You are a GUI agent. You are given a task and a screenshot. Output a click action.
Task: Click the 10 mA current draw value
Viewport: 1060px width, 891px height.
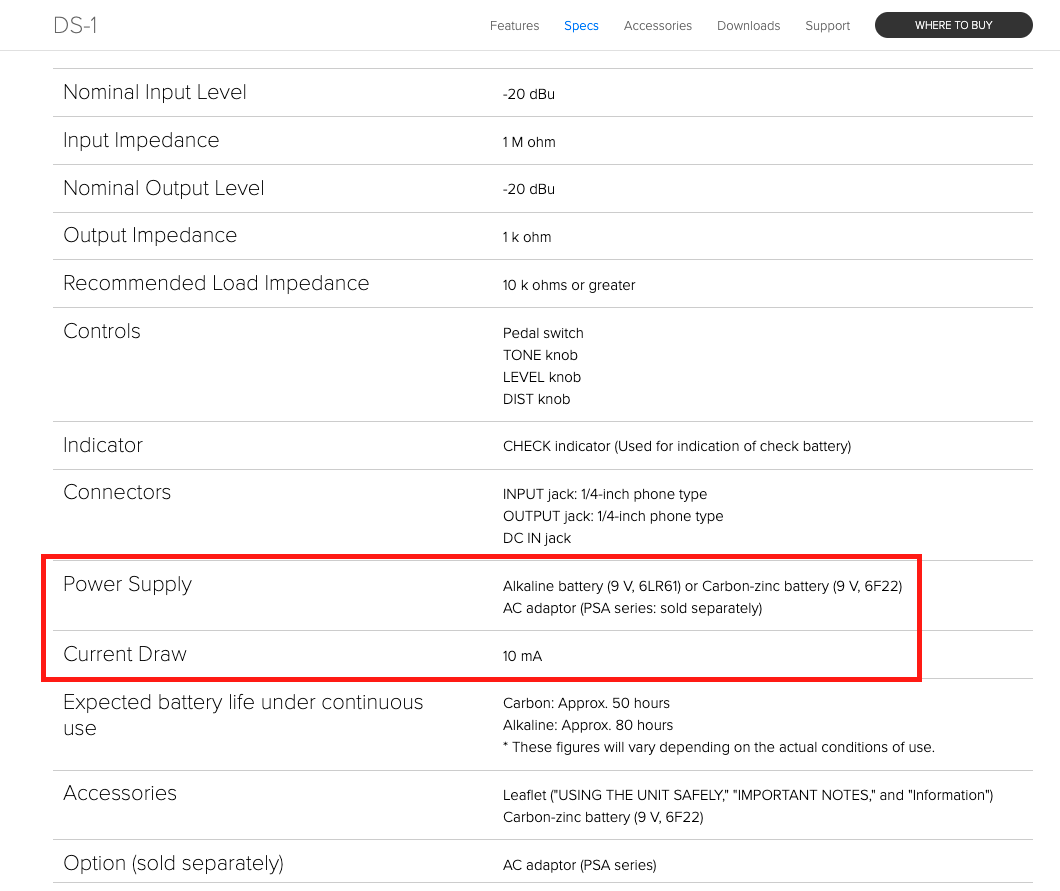[x=522, y=656]
